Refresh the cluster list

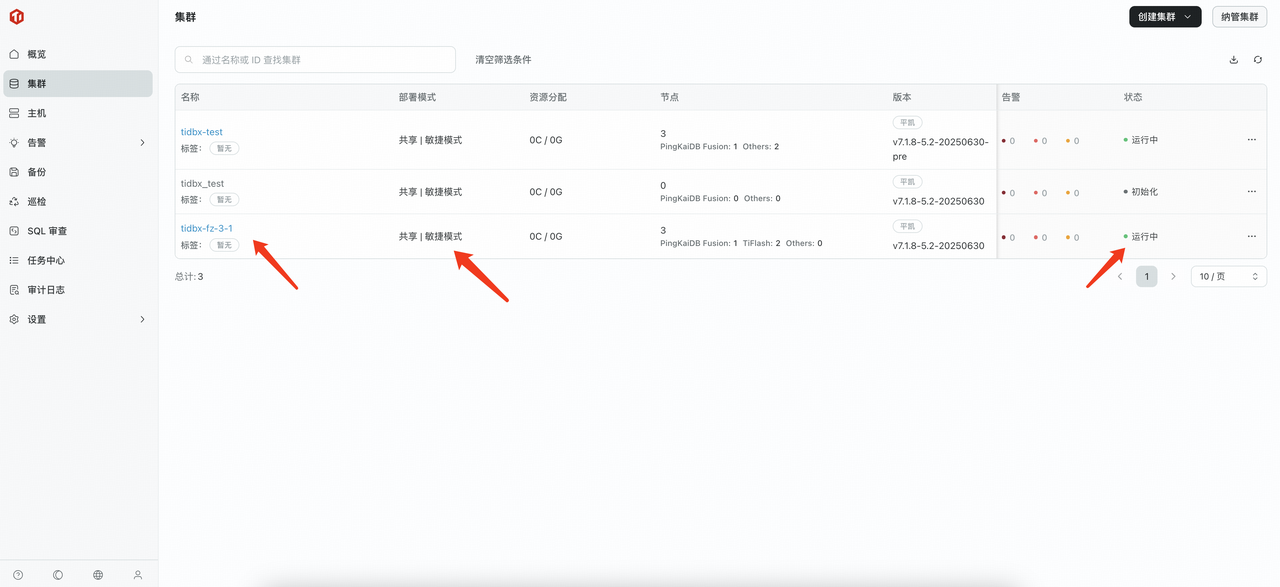(1257, 60)
